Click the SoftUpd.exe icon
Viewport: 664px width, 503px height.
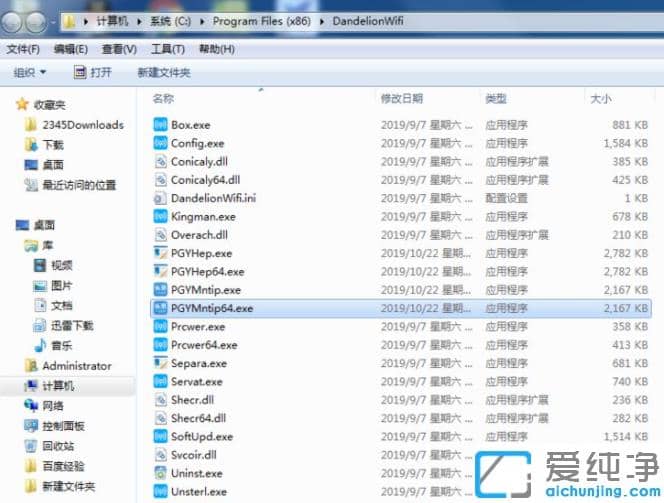tap(161, 437)
